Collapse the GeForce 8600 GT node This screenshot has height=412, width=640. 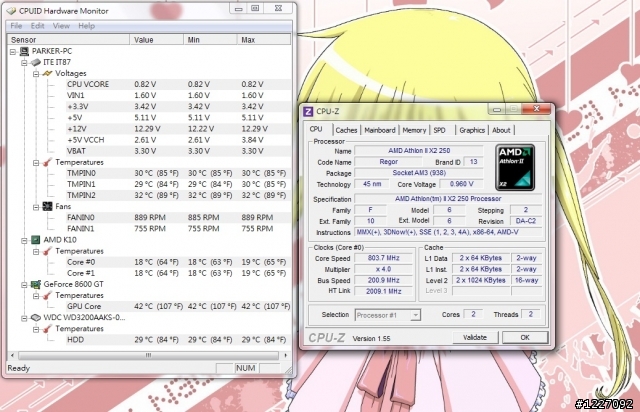click(24, 285)
